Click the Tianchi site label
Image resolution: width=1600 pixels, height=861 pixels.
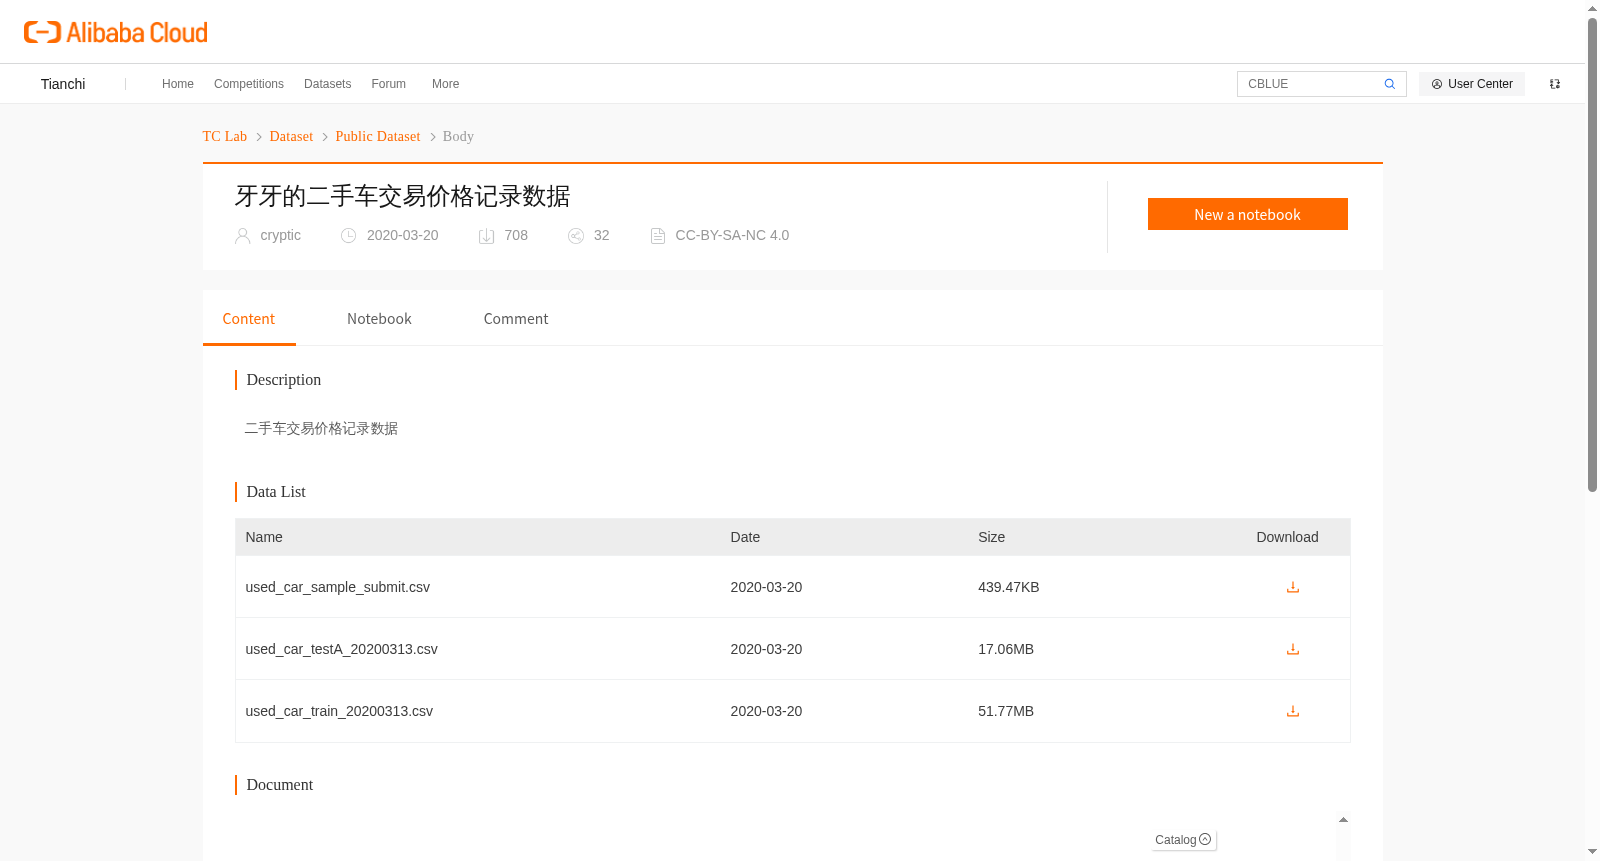(63, 84)
